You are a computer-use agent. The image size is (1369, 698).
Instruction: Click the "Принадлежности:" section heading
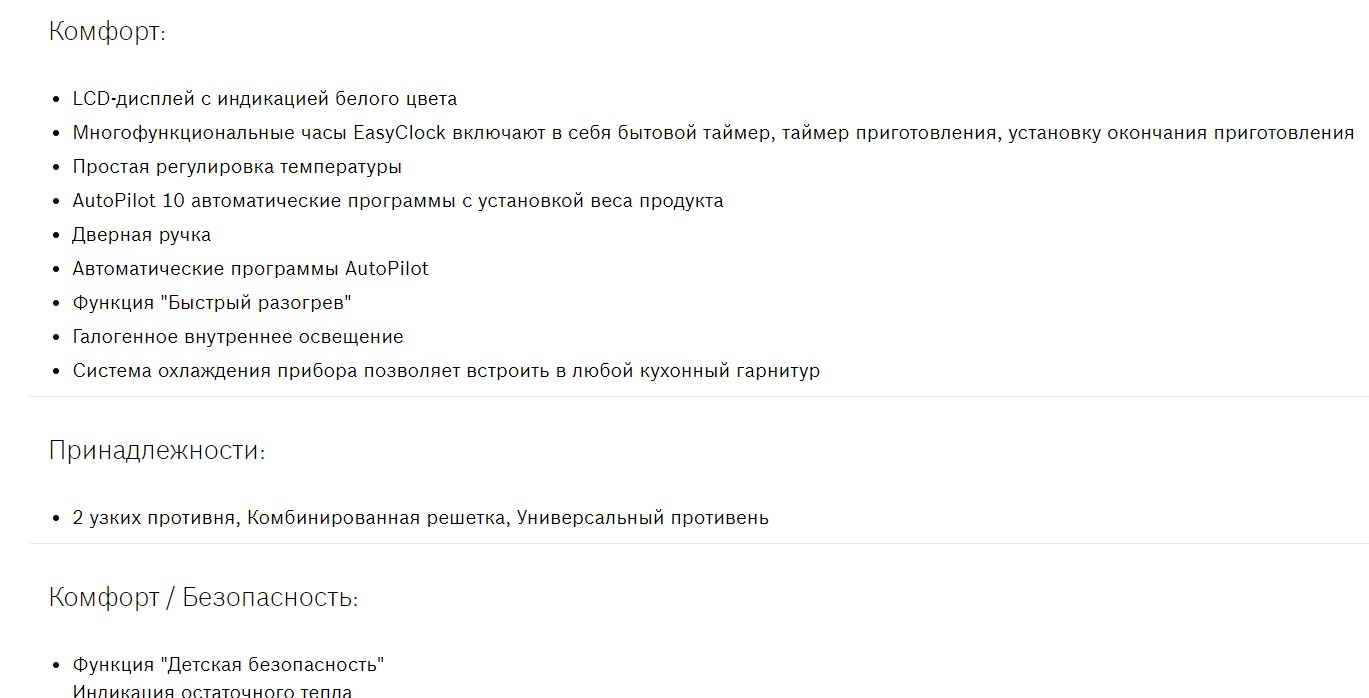(157, 451)
